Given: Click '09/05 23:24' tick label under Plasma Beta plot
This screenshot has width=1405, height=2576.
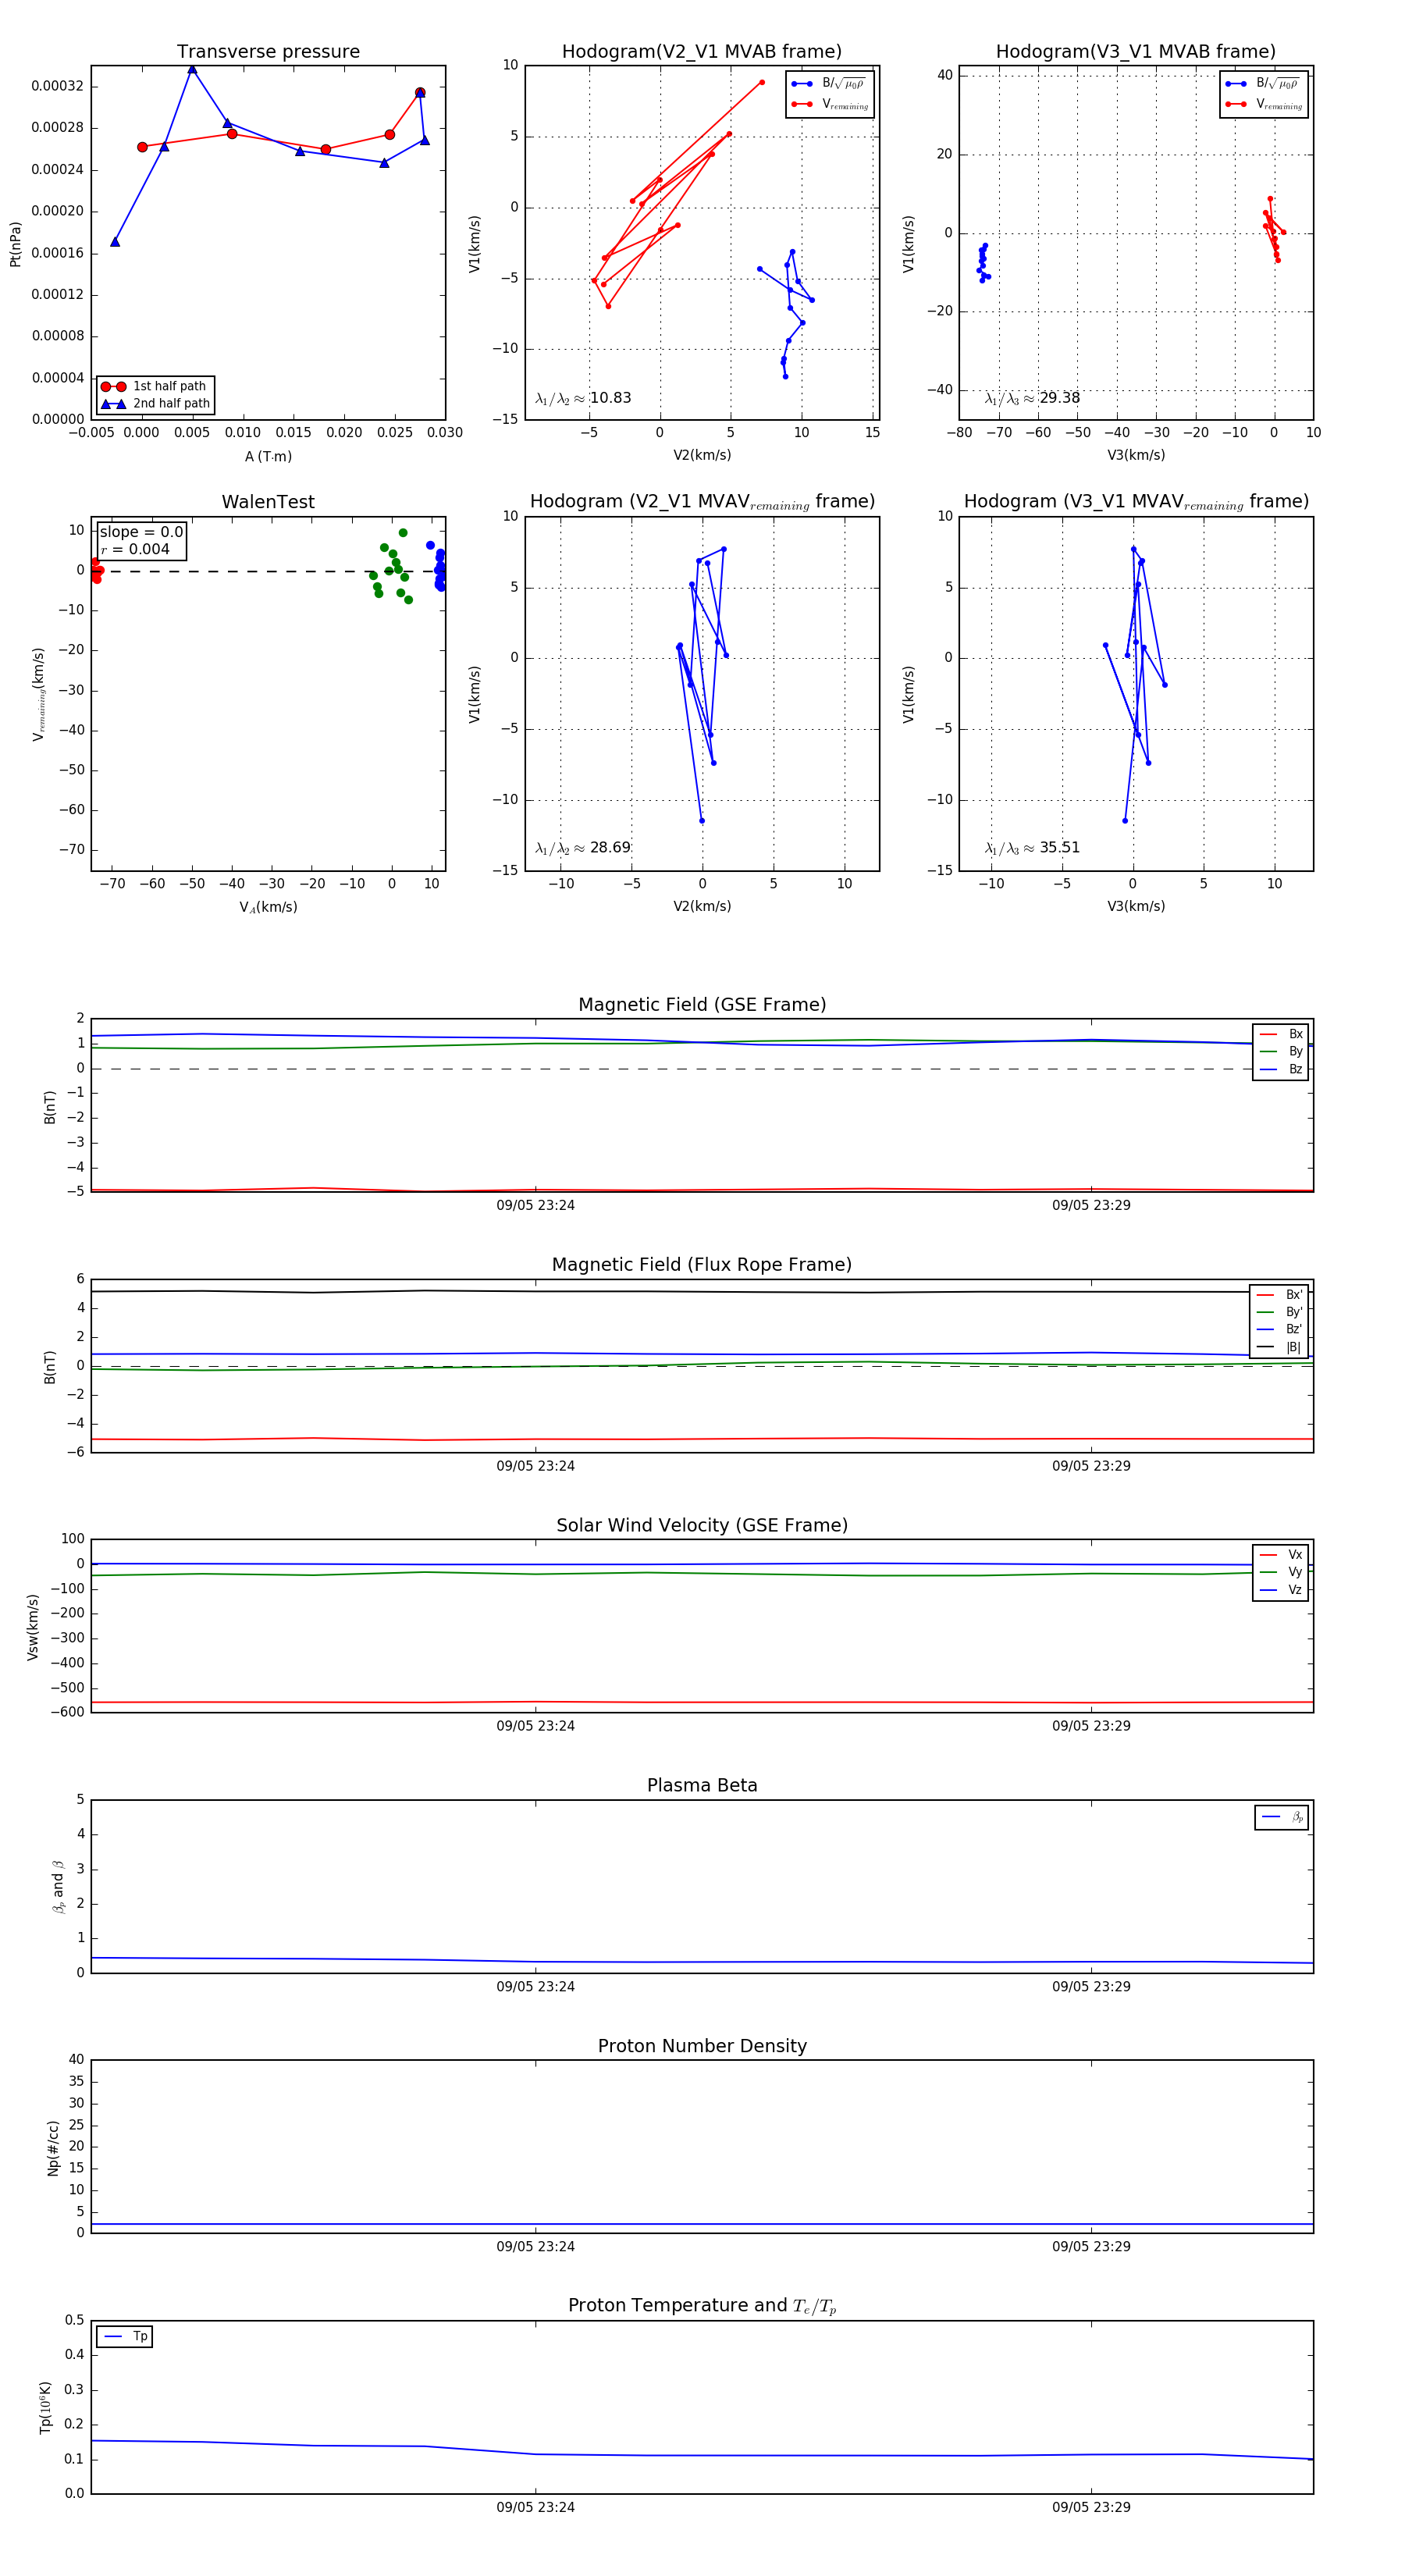Looking at the screenshot, I should [535, 1987].
